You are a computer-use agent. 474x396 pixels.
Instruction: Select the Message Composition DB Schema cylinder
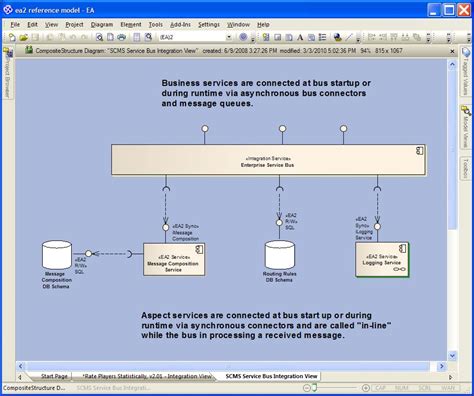tap(57, 255)
